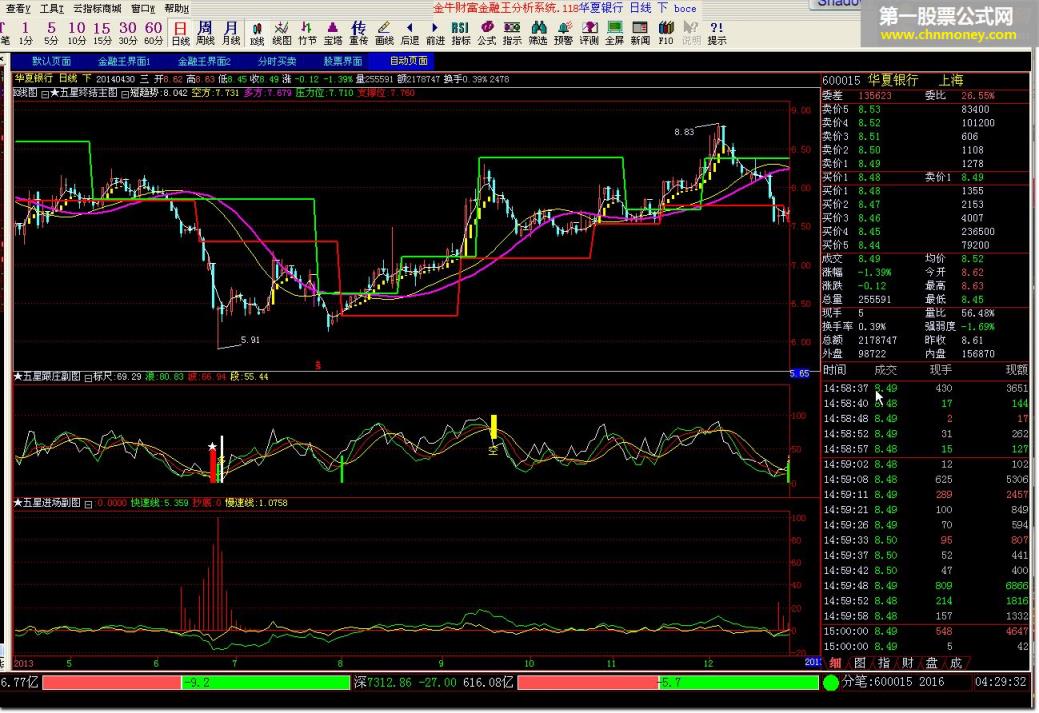Switch to 10分 ten-minute period

click(x=77, y=33)
